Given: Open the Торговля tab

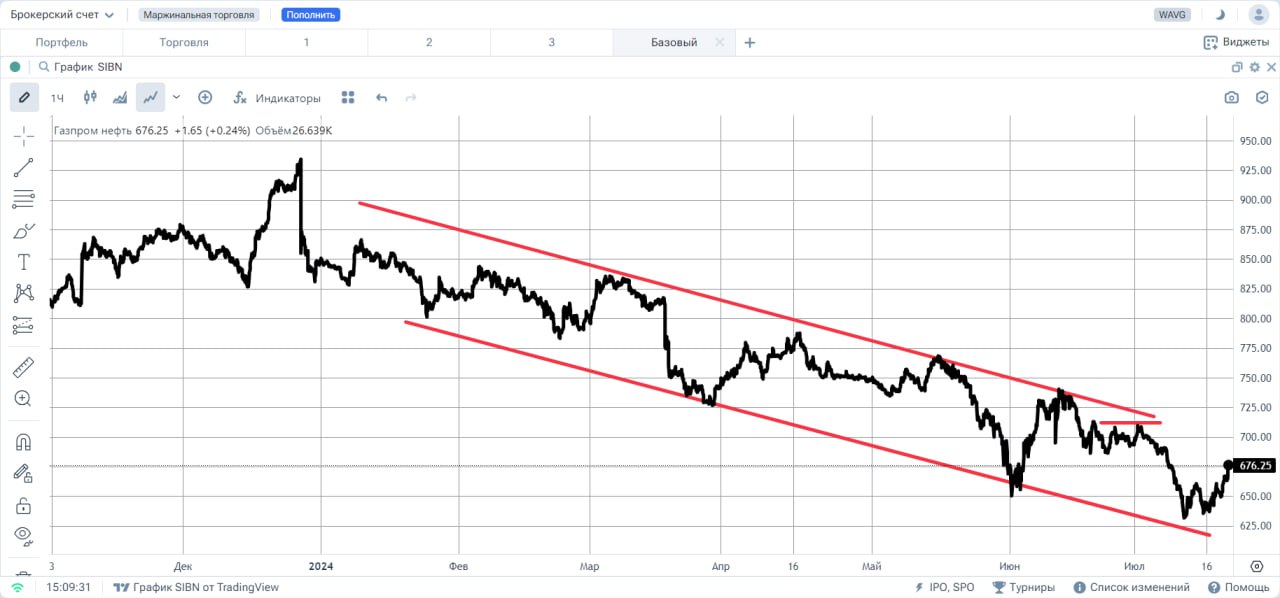Looking at the screenshot, I should tap(184, 42).
